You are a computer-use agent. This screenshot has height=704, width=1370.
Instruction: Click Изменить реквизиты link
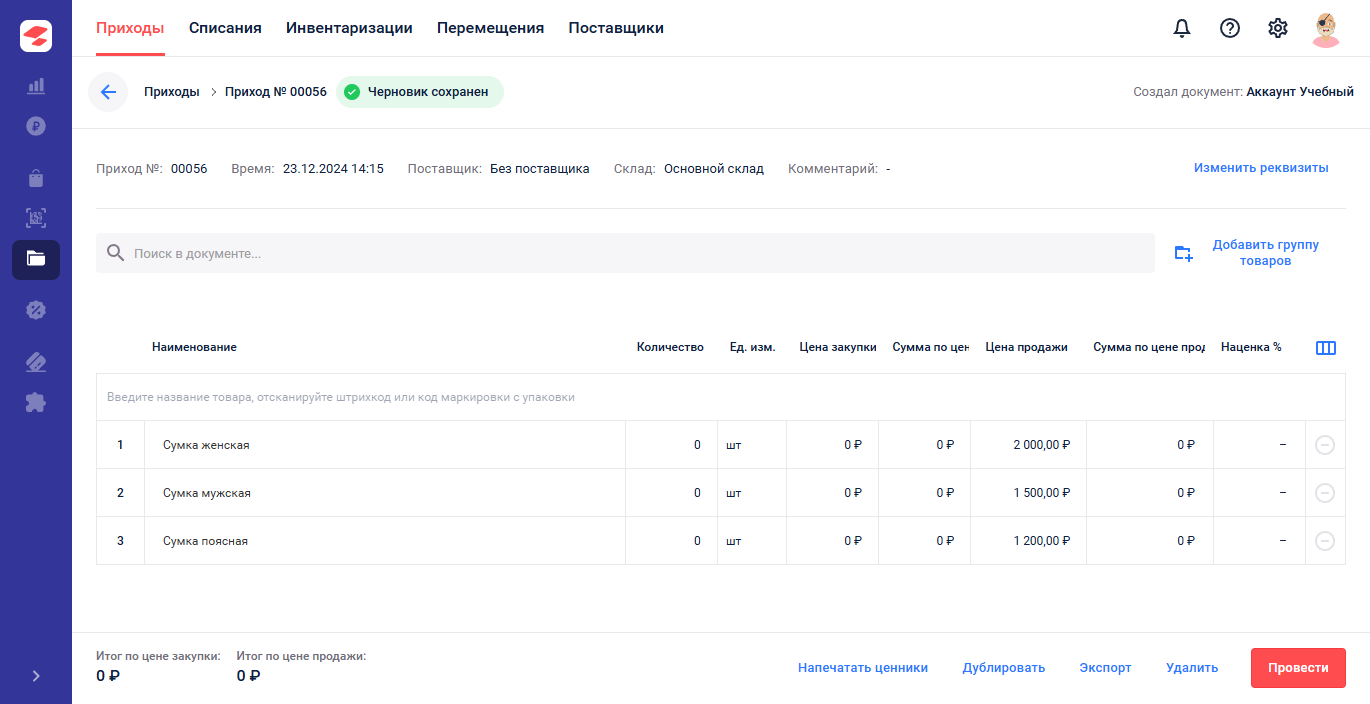pos(1261,168)
